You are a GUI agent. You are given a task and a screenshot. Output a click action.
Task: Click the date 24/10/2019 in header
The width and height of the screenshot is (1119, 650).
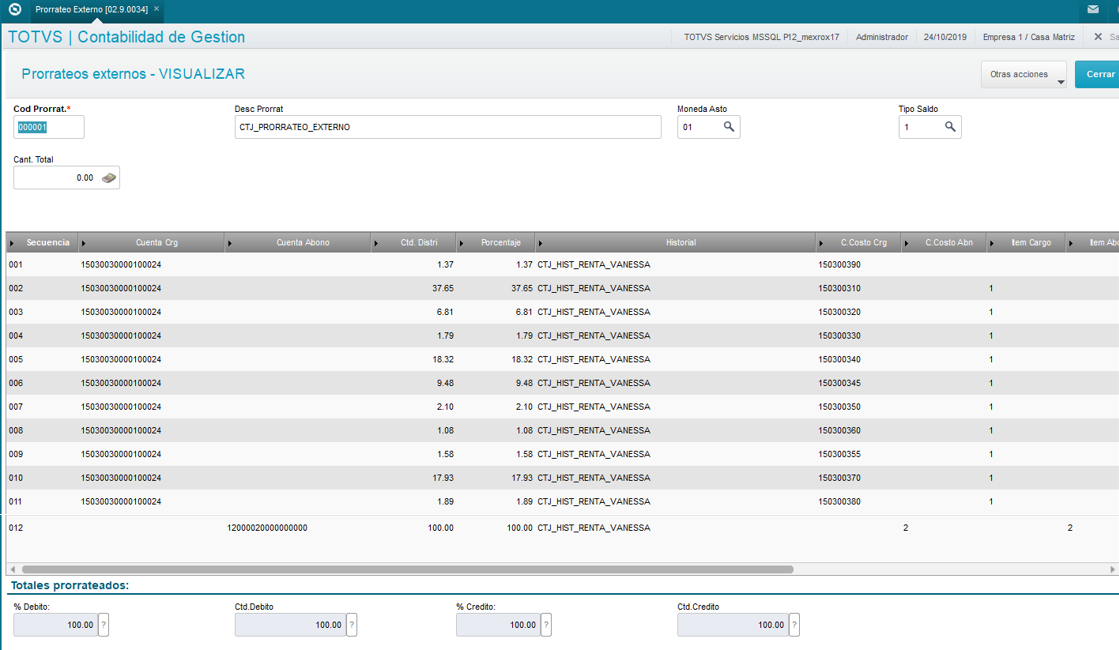pos(945,37)
